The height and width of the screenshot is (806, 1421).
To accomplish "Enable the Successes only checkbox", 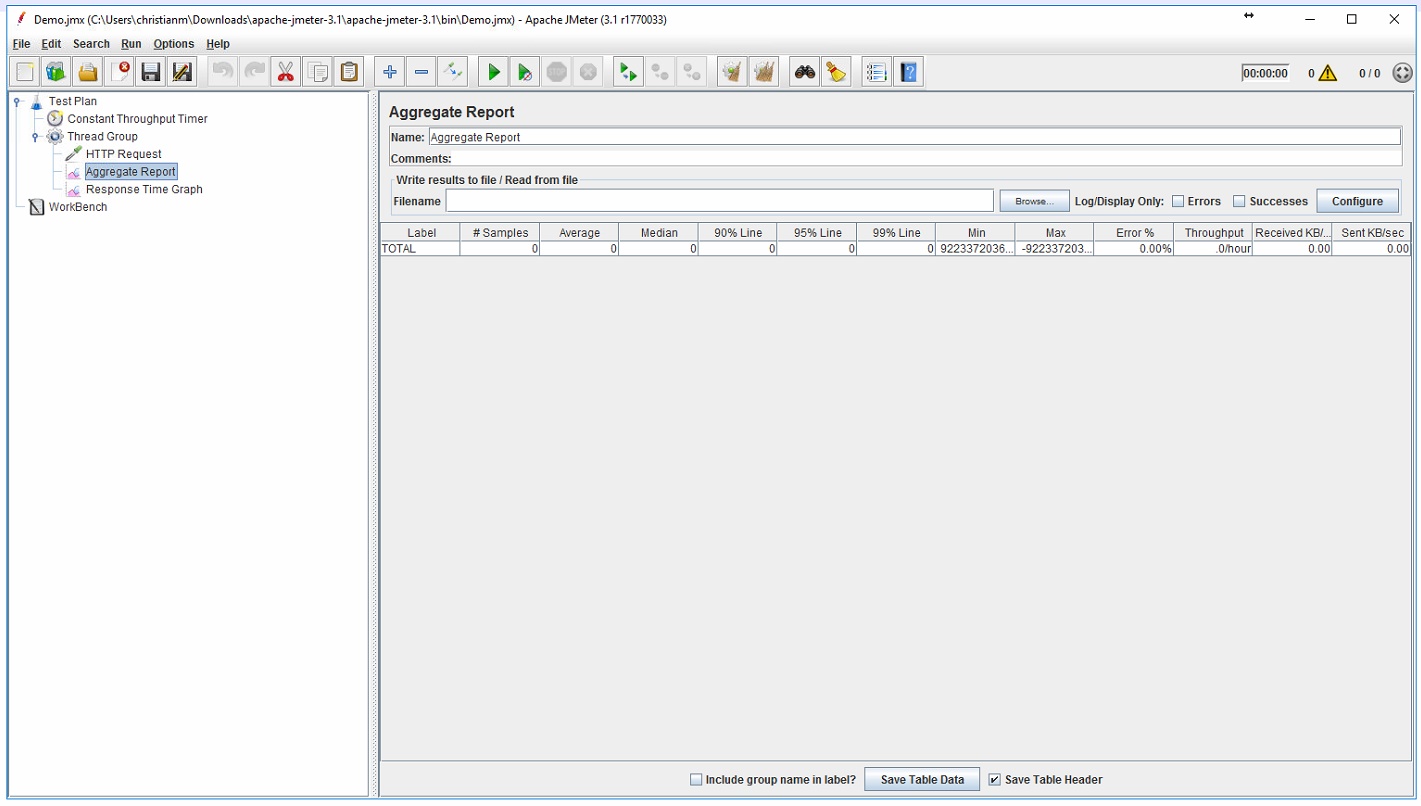I will 1239,201.
